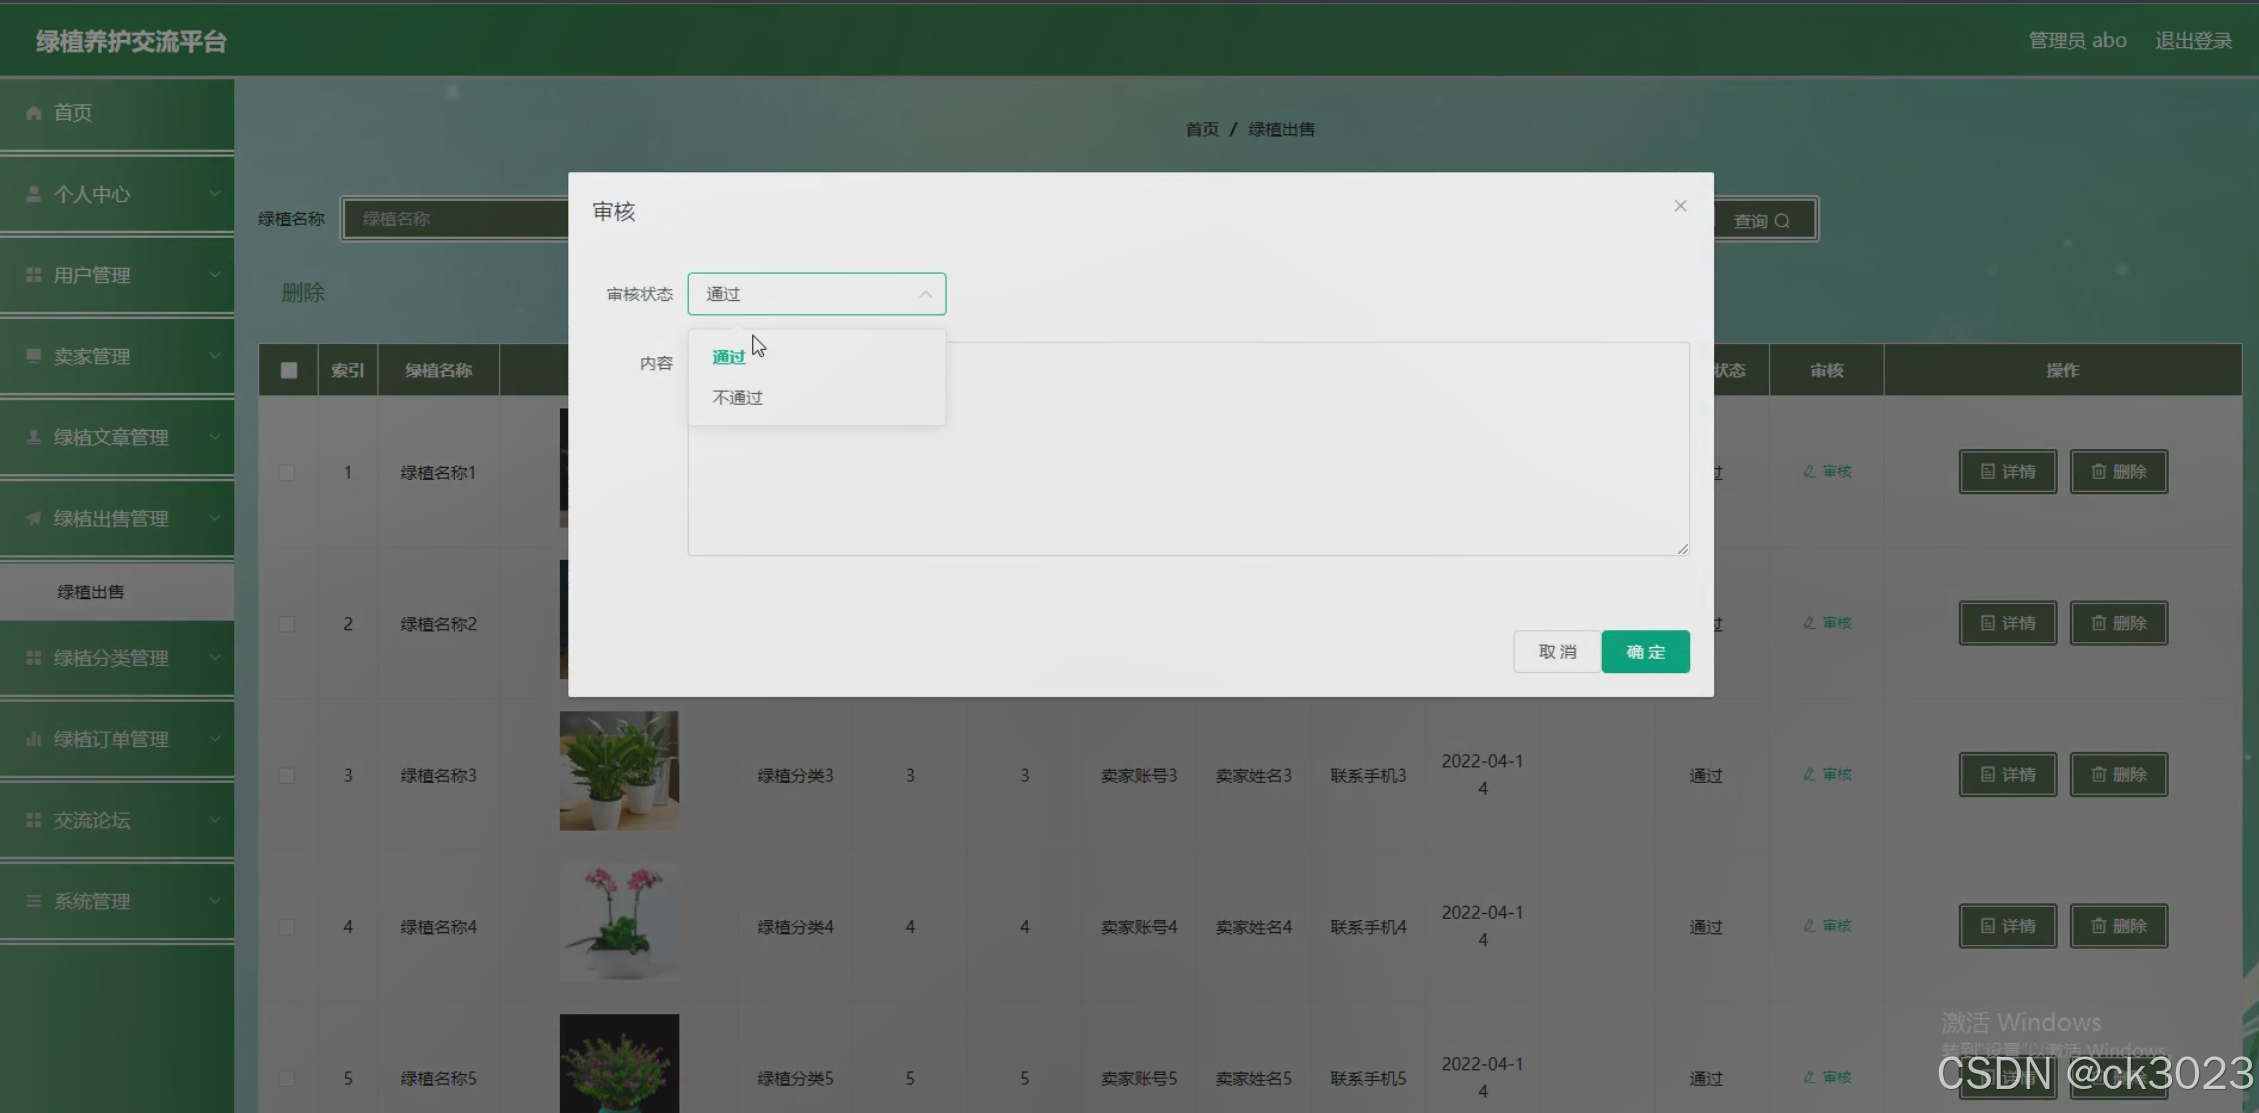The height and width of the screenshot is (1113, 2259).
Task: Click the pencil 审核 icon in row 3
Action: [1809, 775]
